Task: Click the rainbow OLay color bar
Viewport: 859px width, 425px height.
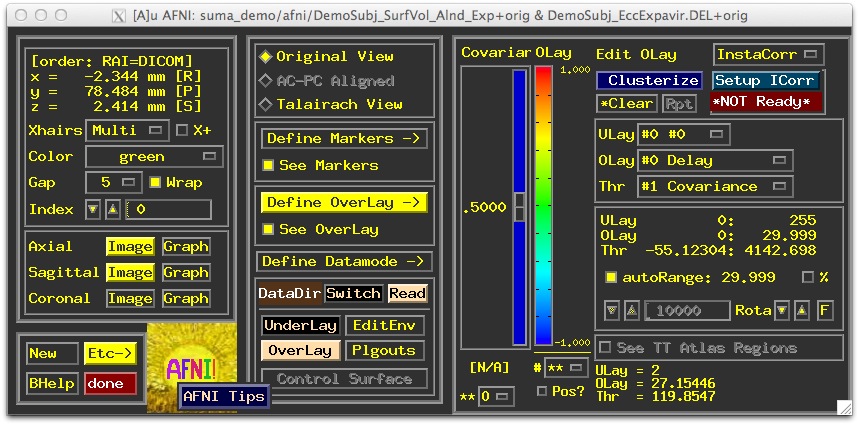Action: point(543,206)
